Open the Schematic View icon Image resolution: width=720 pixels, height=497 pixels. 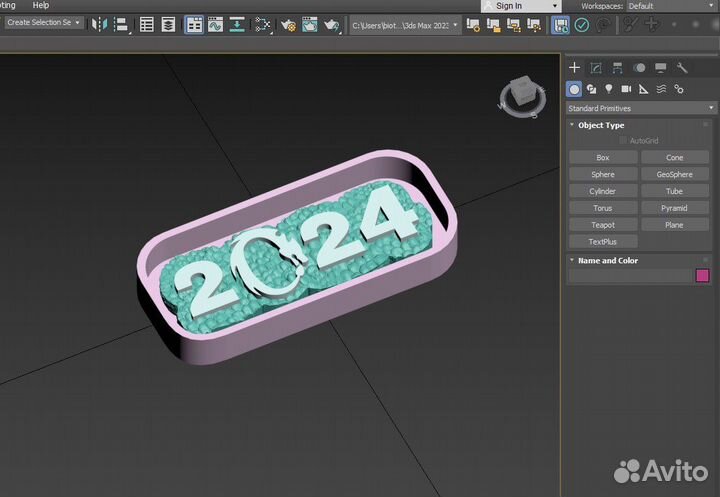pyautogui.click(x=264, y=24)
